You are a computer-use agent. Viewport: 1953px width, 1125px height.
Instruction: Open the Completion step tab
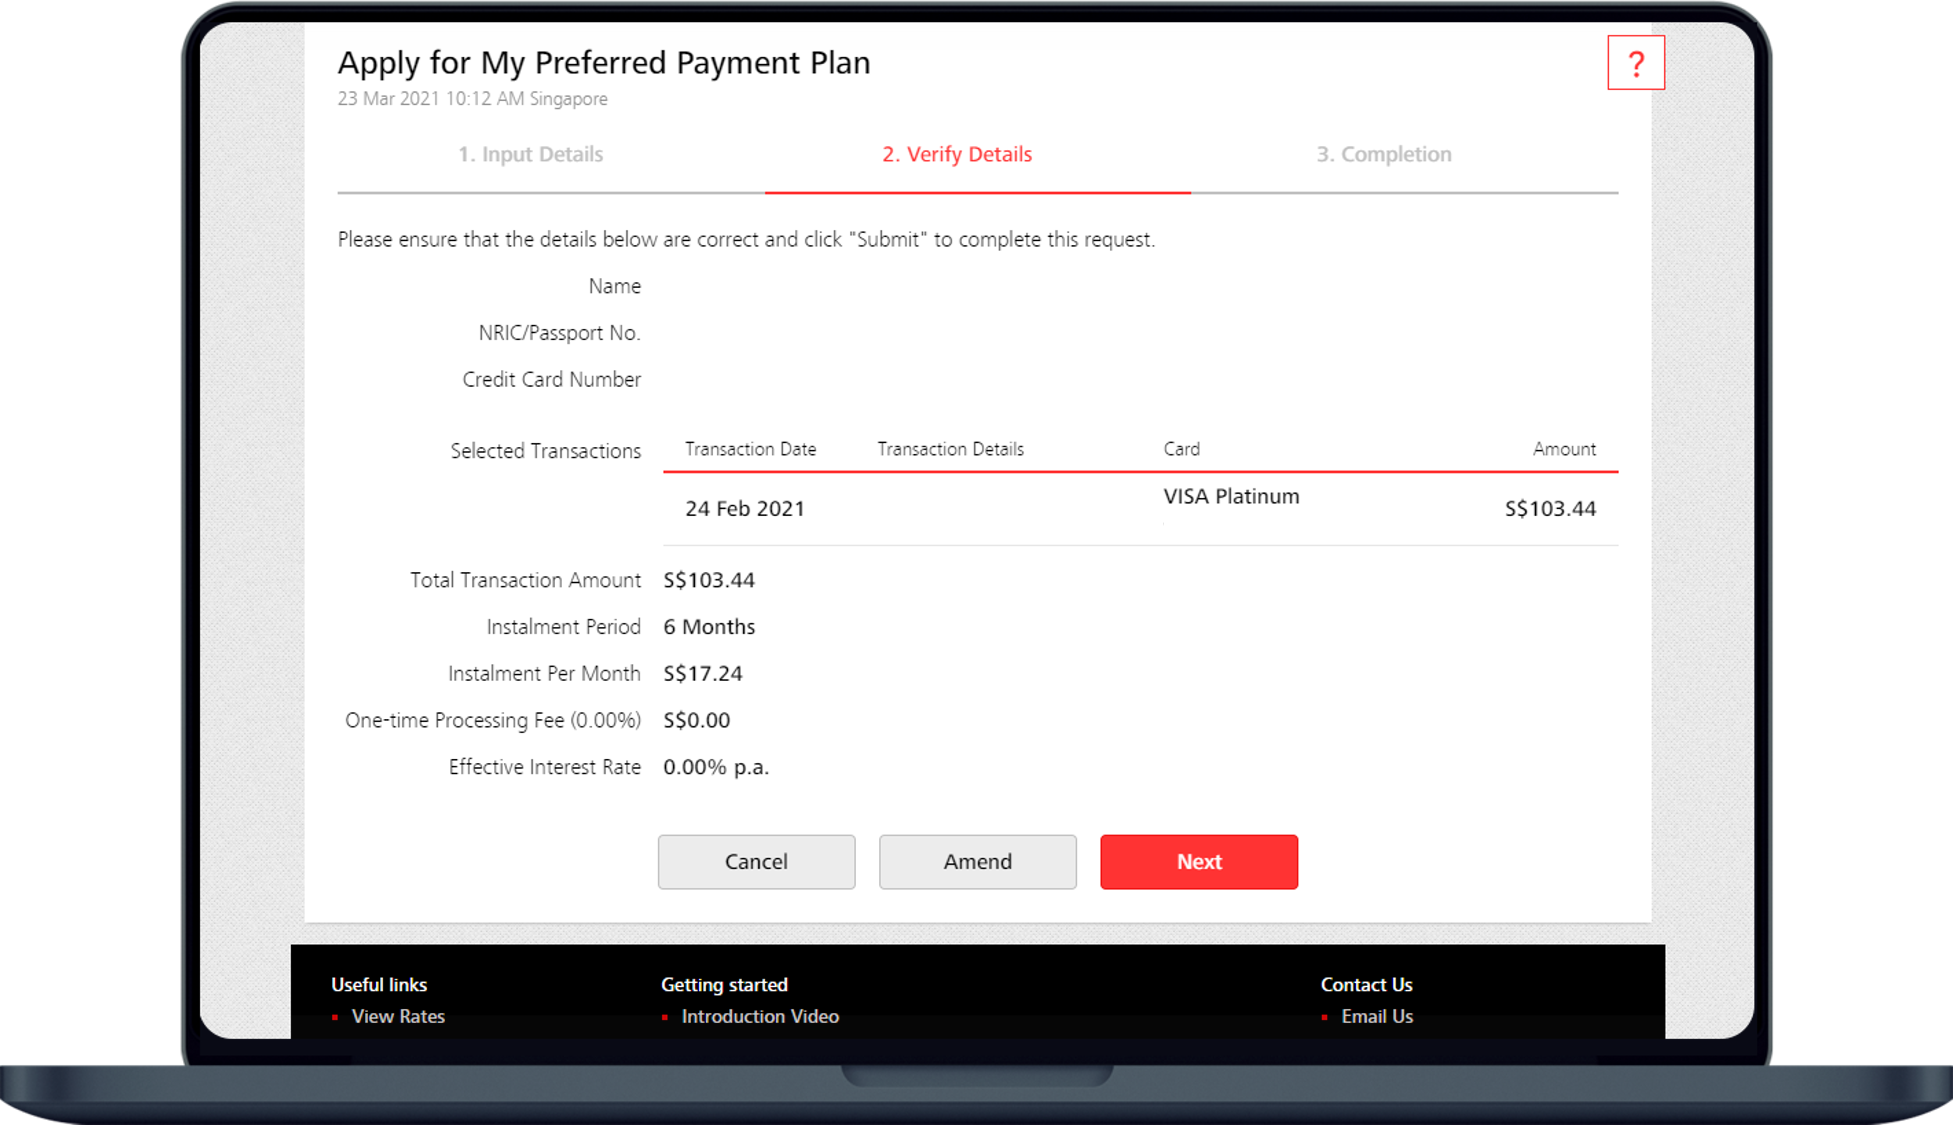1383,154
